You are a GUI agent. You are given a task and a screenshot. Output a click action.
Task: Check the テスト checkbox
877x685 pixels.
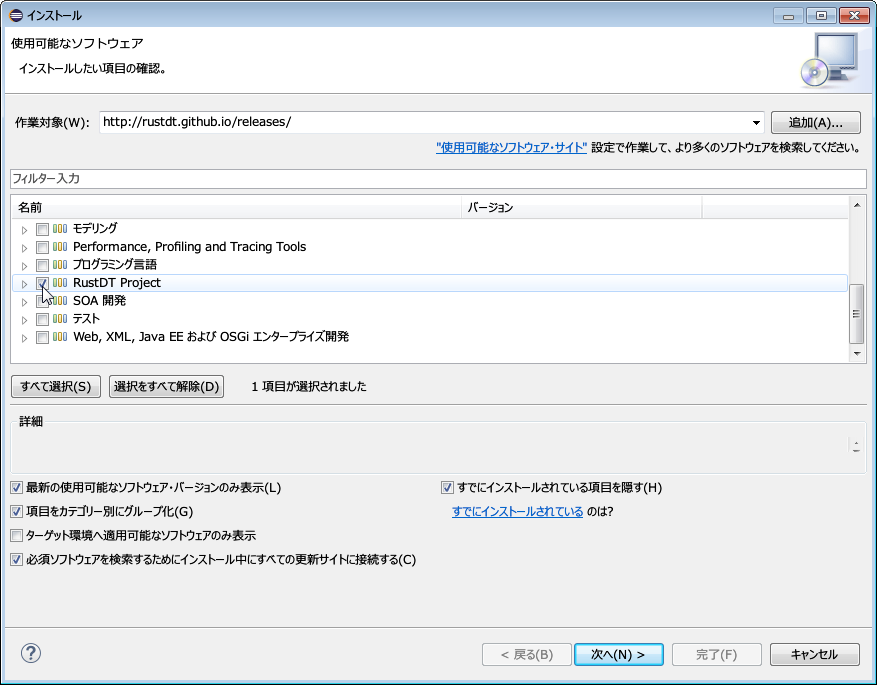[x=42, y=319]
